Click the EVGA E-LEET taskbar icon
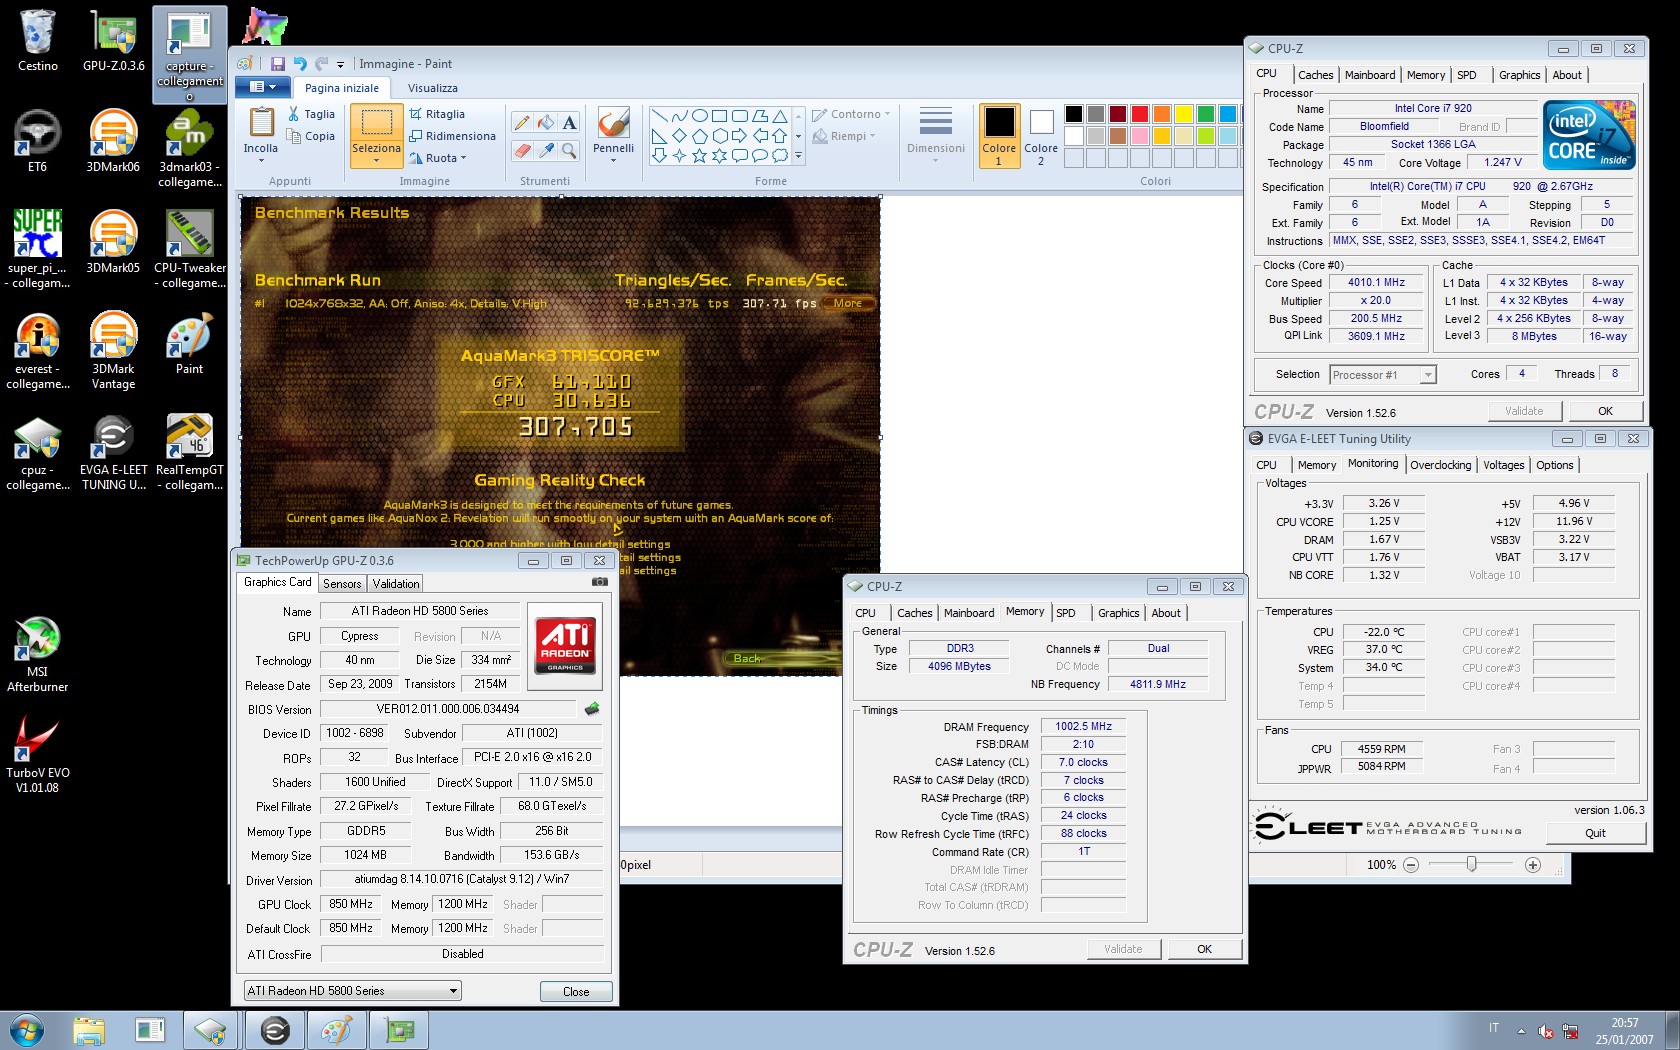 click(275, 1030)
